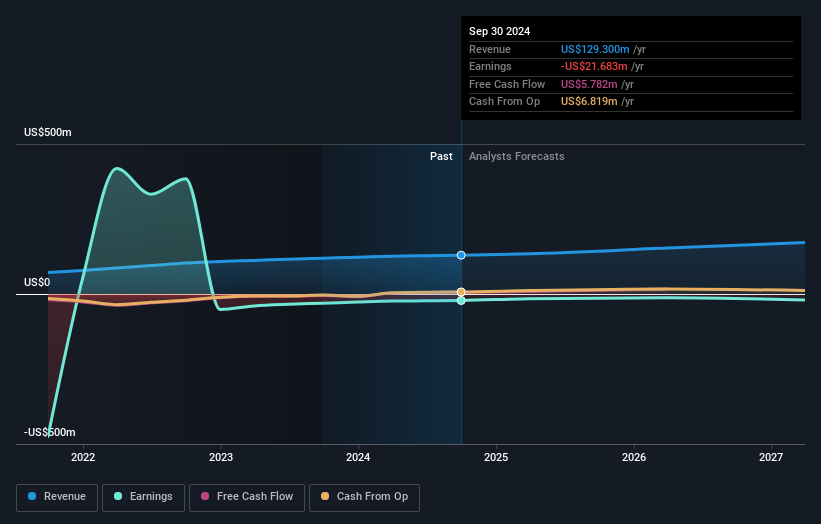Screen dimensions: 821x524
Task: Toggle the Revenue legend button
Action: click(x=57, y=497)
